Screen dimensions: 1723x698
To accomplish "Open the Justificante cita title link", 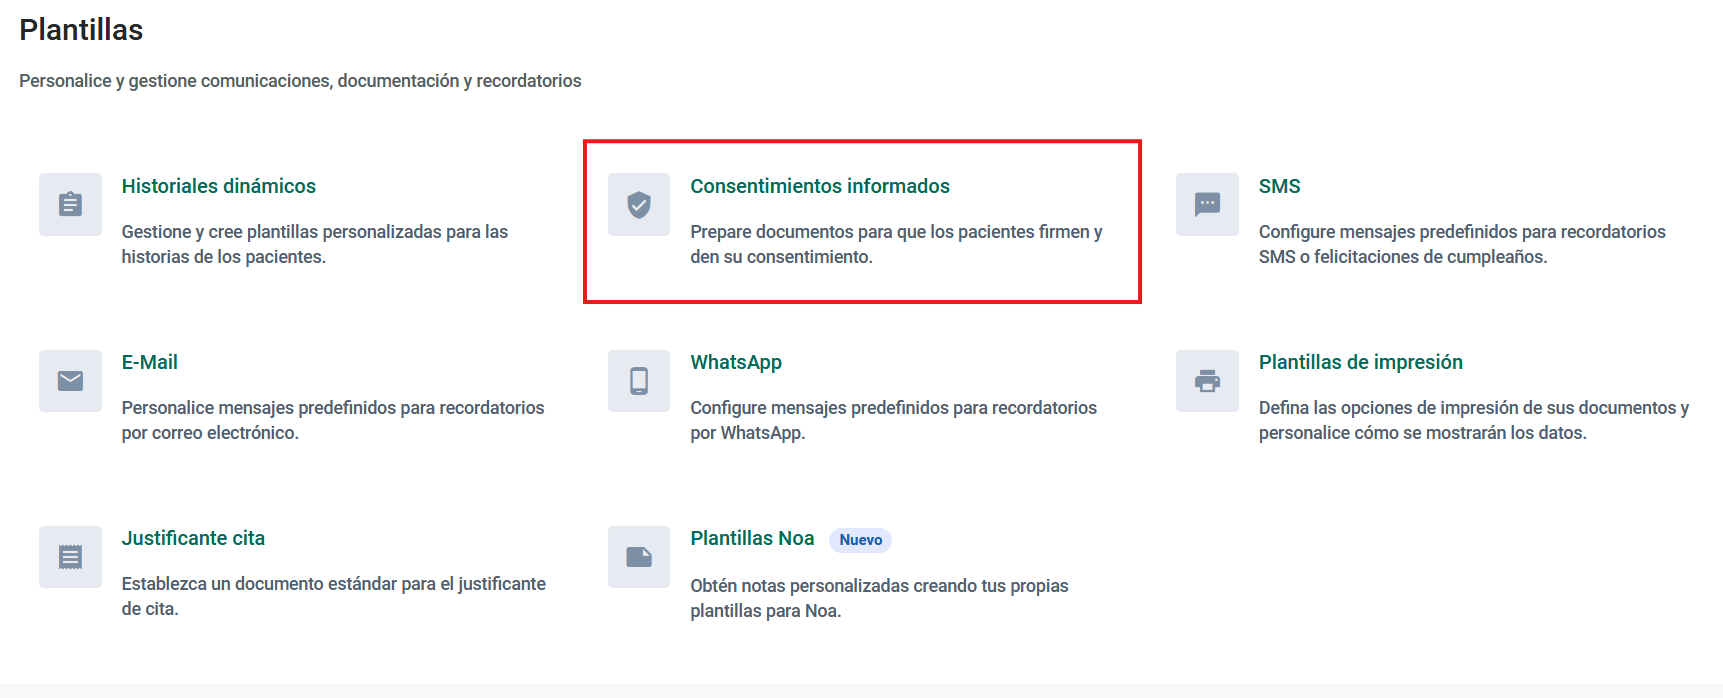I will click(x=193, y=538).
